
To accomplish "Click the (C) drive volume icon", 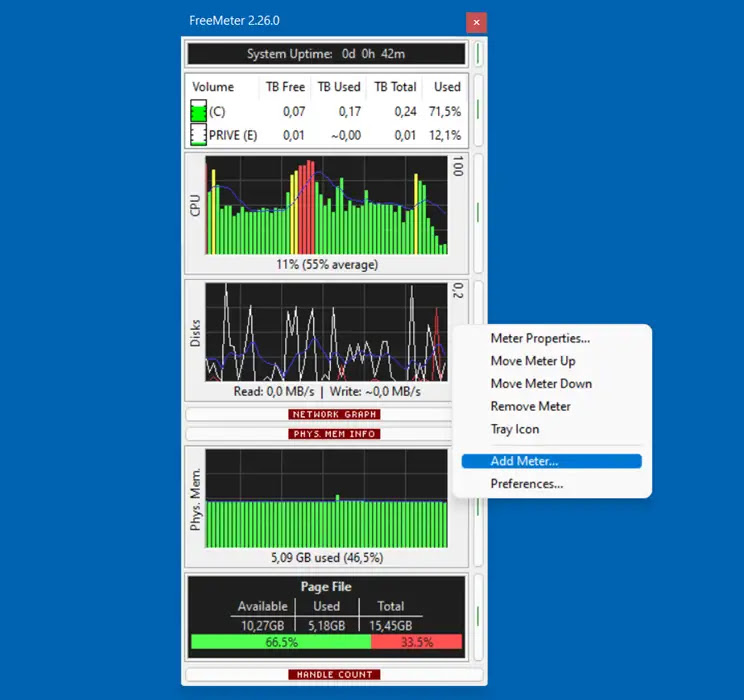I will click(x=198, y=111).
